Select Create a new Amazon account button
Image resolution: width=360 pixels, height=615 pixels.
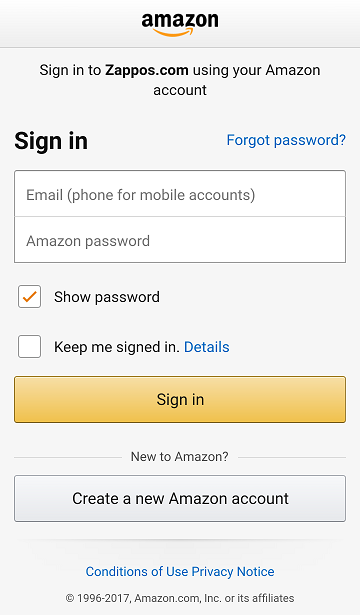point(180,499)
